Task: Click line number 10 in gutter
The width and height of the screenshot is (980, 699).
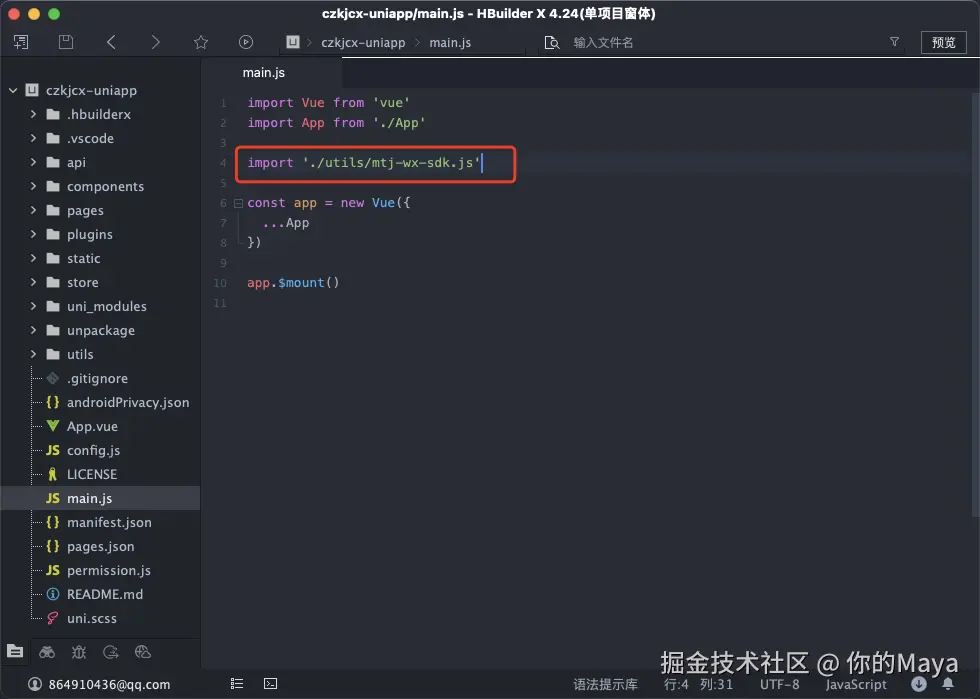Action: point(220,283)
